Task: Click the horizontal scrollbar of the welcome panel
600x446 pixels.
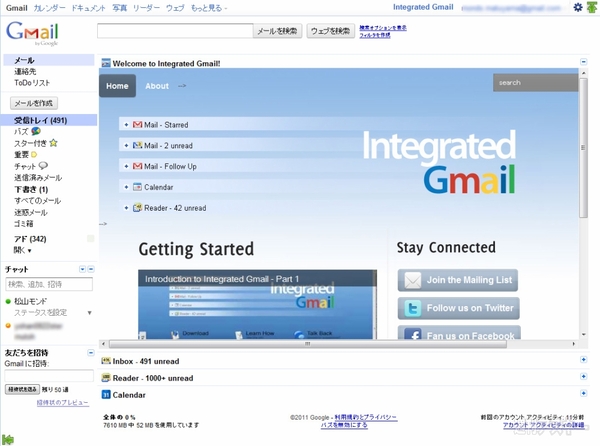Action: pos(308,344)
